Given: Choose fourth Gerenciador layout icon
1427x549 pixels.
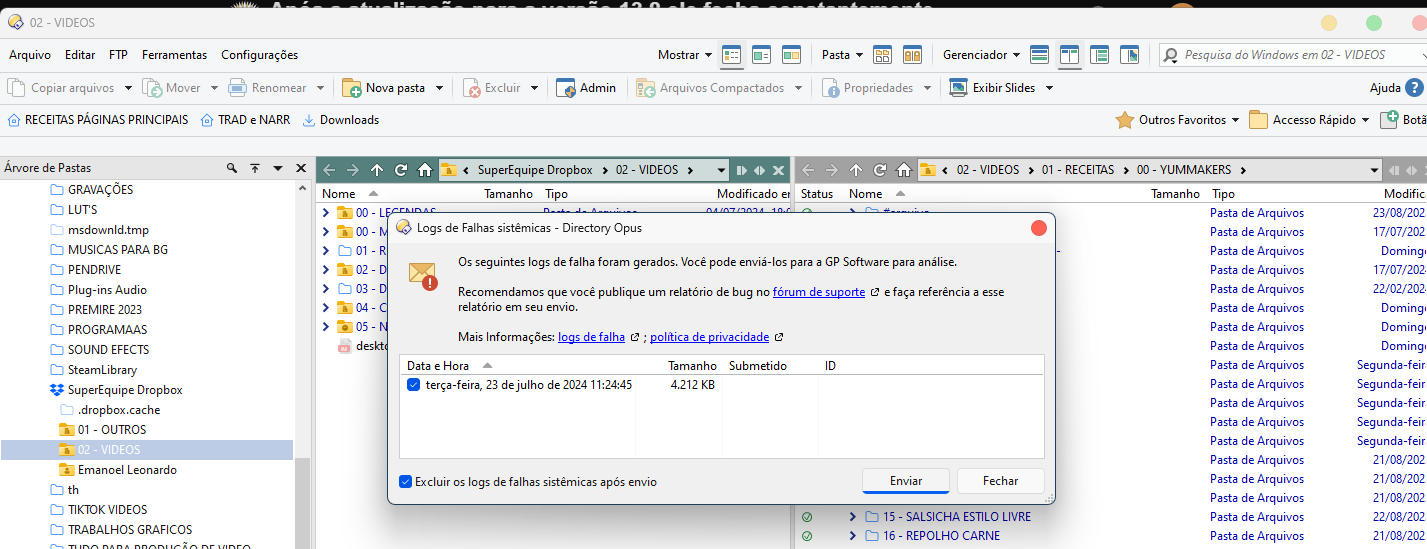Looking at the screenshot, I should point(1130,55).
